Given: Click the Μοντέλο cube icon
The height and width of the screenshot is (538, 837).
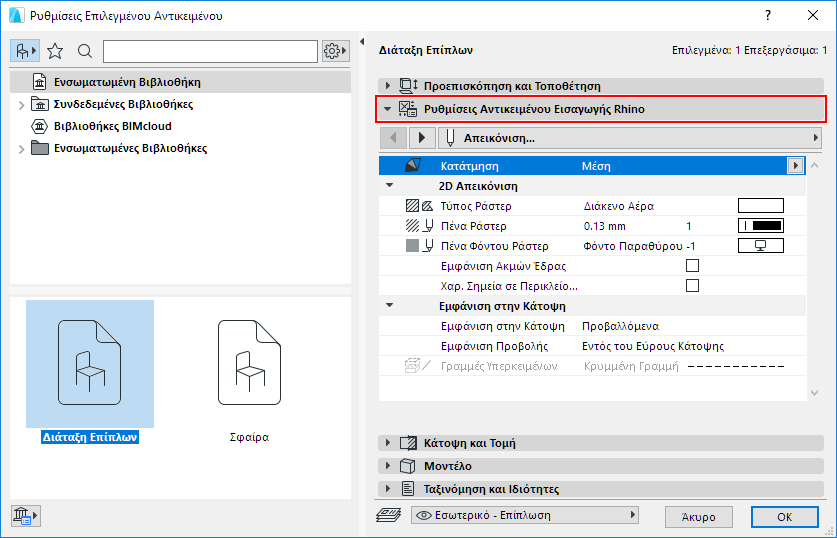Looking at the screenshot, I should tap(408, 466).
